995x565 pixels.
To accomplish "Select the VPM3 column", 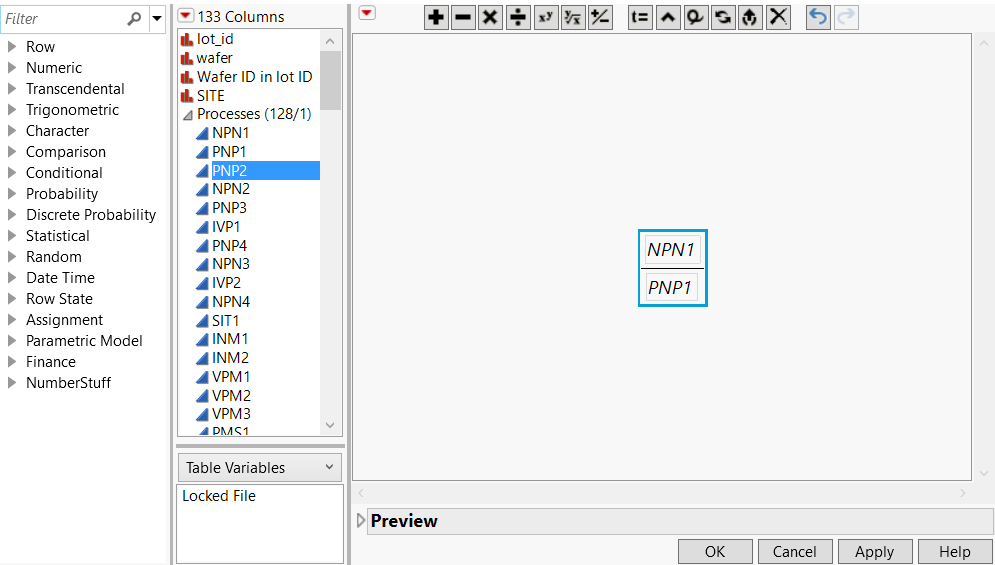I will (x=231, y=414).
